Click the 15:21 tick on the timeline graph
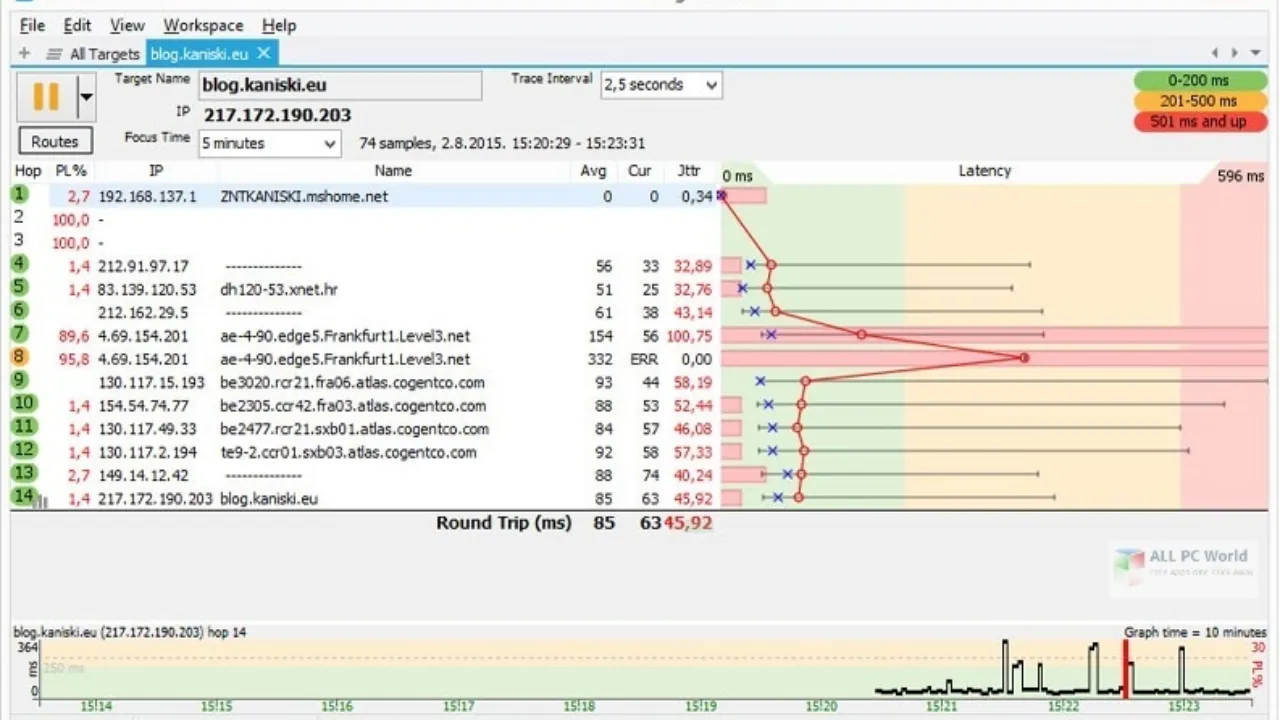 click(941, 706)
